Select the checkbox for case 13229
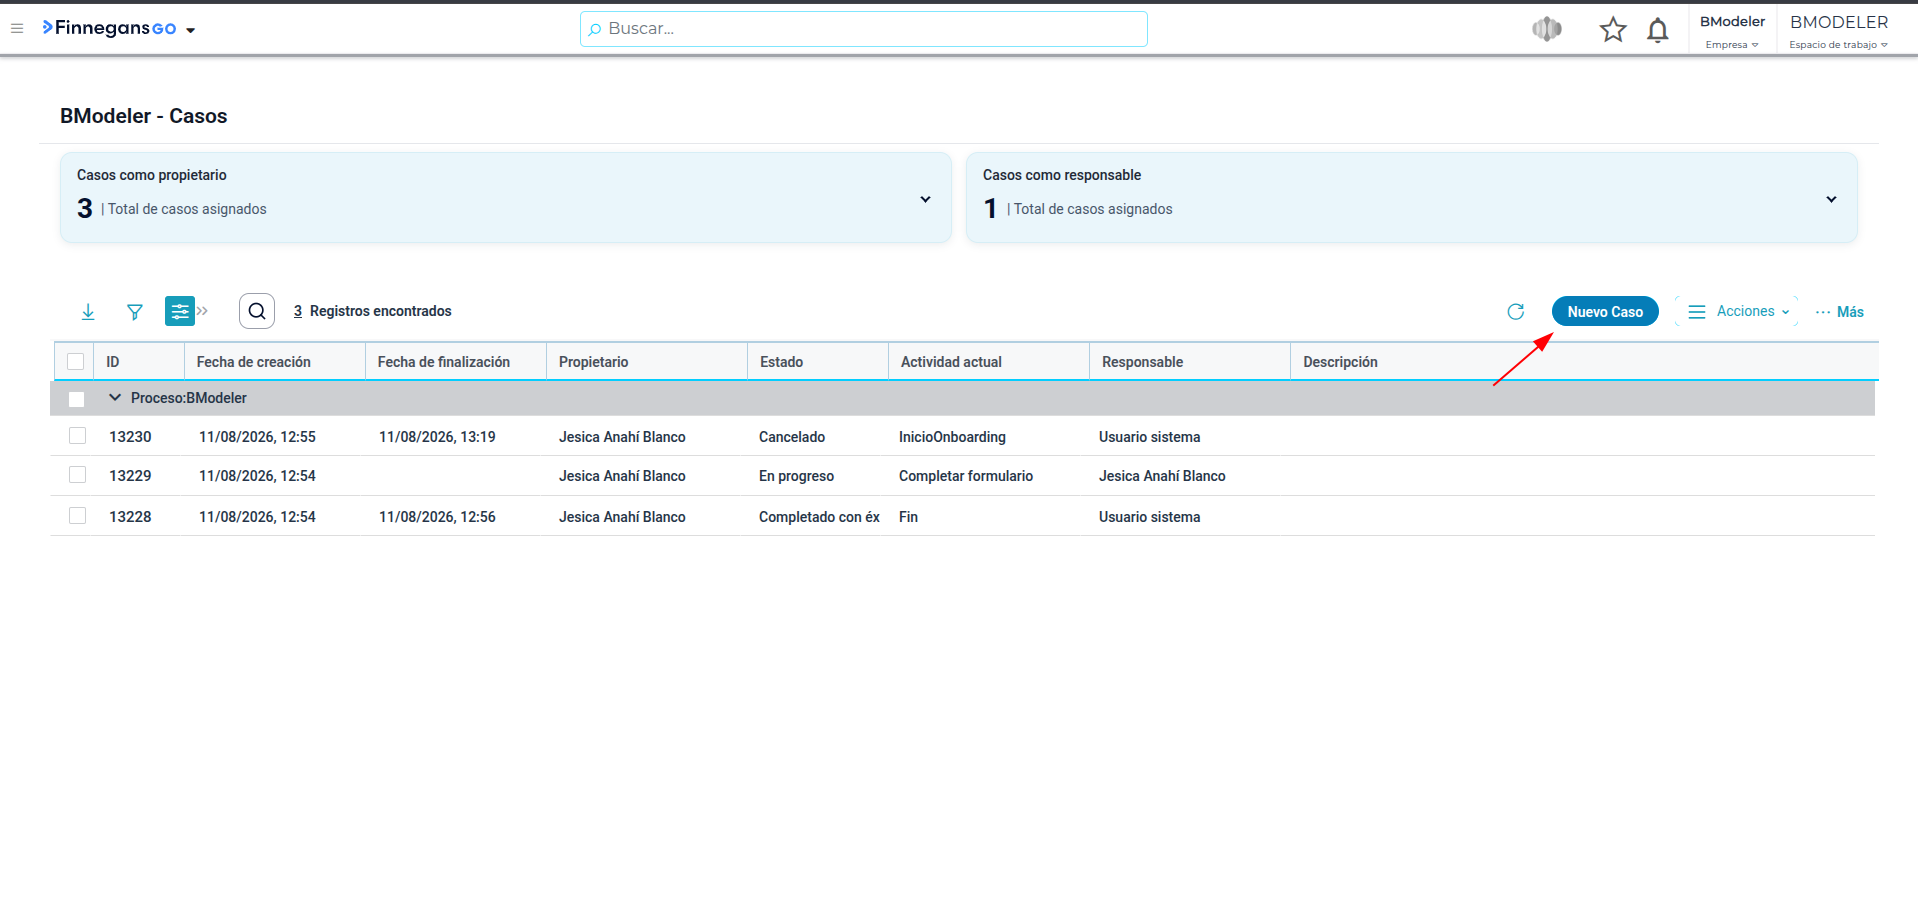1918x910 pixels. 77,475
